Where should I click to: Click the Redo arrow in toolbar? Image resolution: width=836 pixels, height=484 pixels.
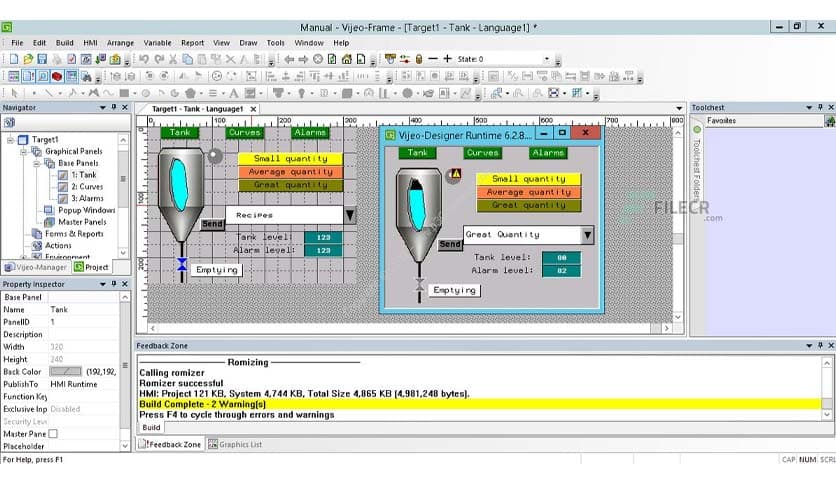(x=159, y=59)
